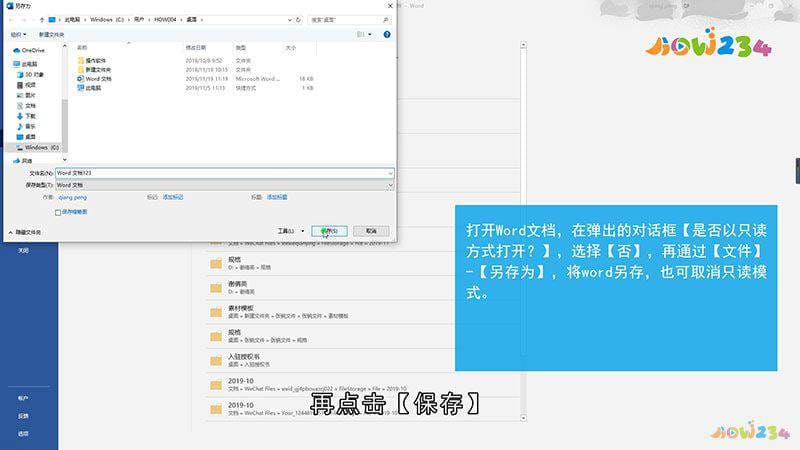Click Feedback (反馈) in Word backstage sidebar
The image size is (800, 450).
(x=23, y=416)
